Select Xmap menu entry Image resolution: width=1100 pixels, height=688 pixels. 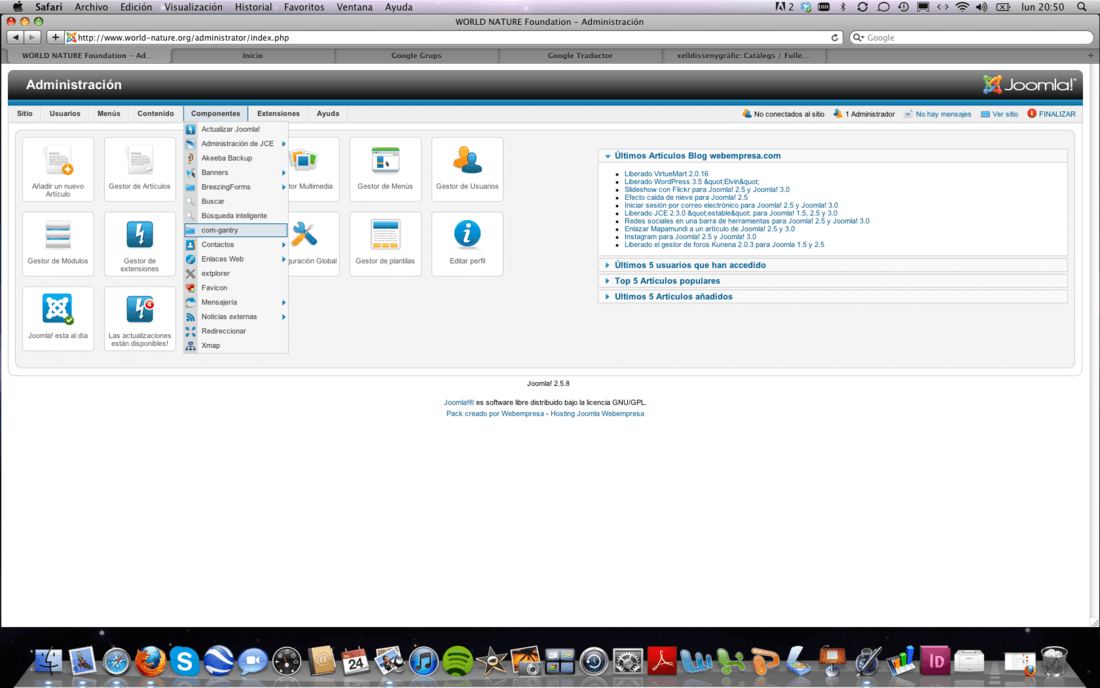pos(236,346)
